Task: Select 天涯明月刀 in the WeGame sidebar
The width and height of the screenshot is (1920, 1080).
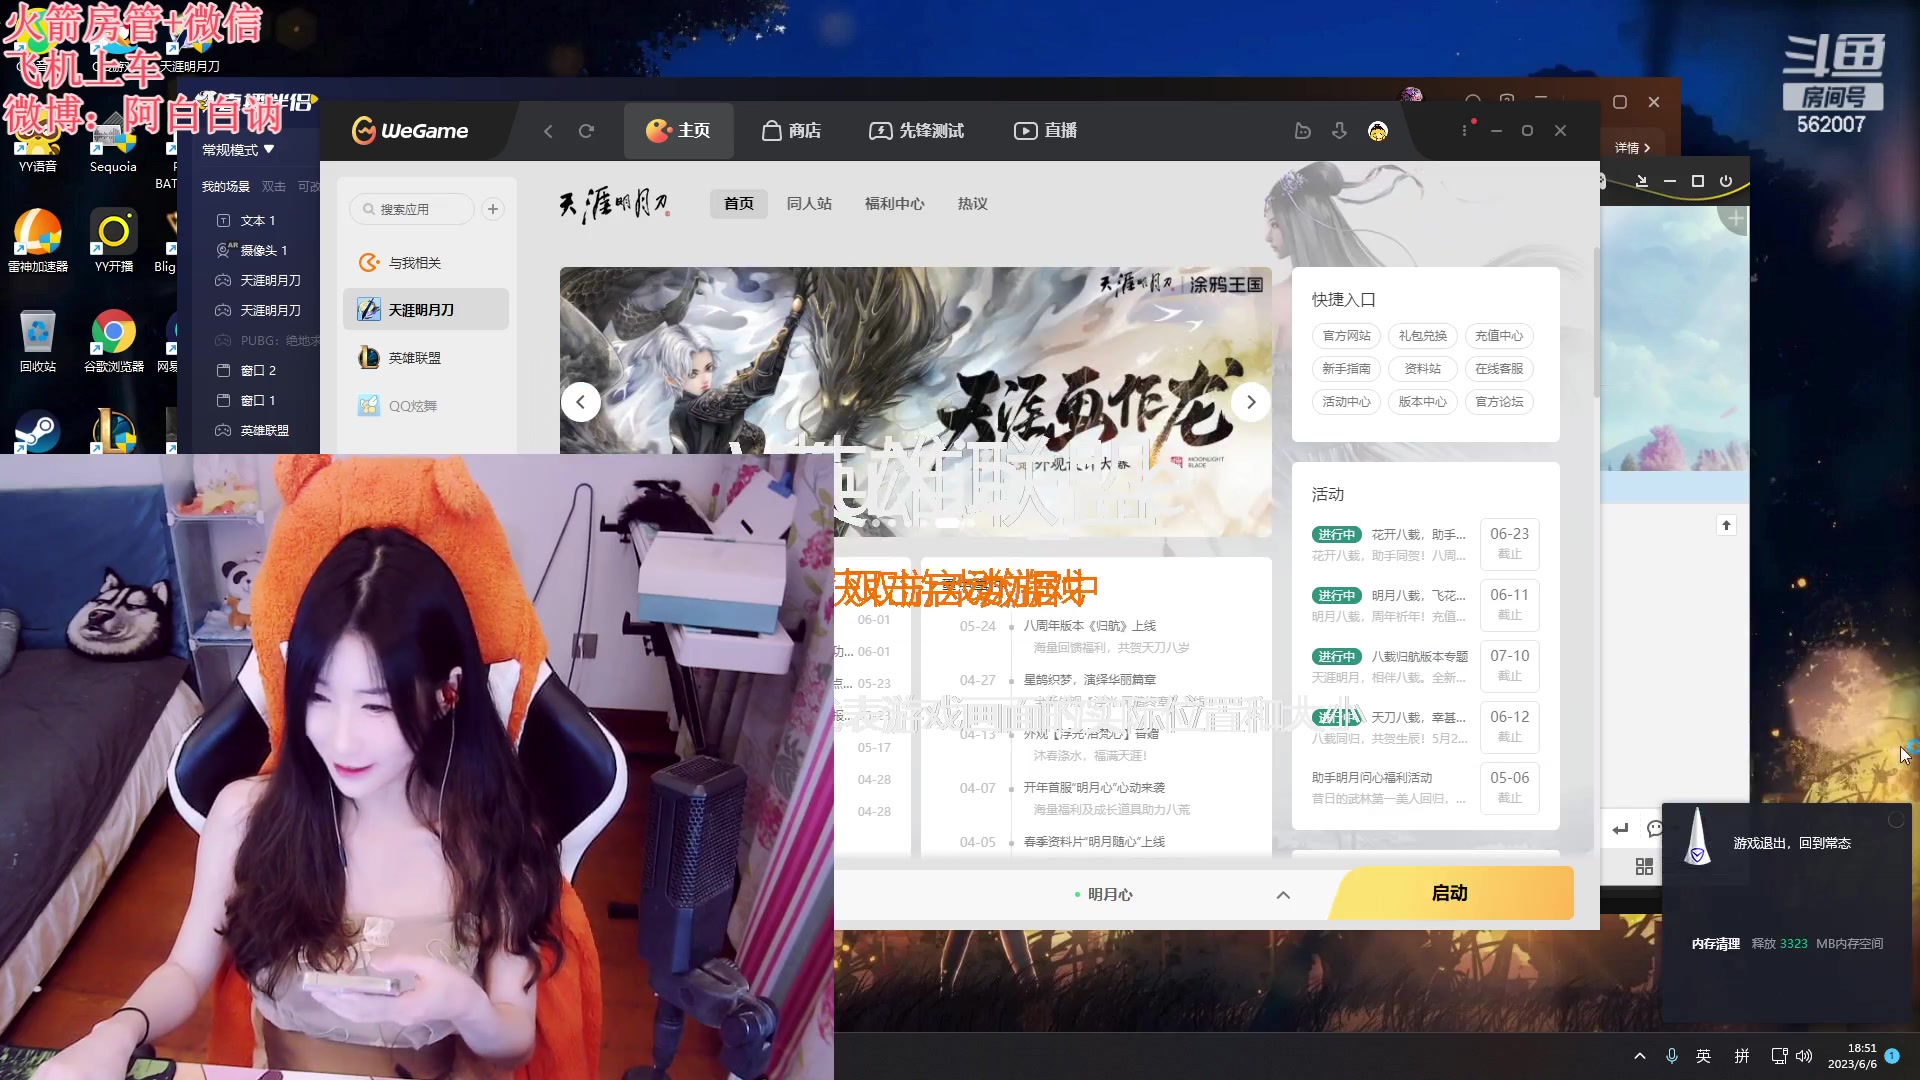Action: click(x=427, y=309)
